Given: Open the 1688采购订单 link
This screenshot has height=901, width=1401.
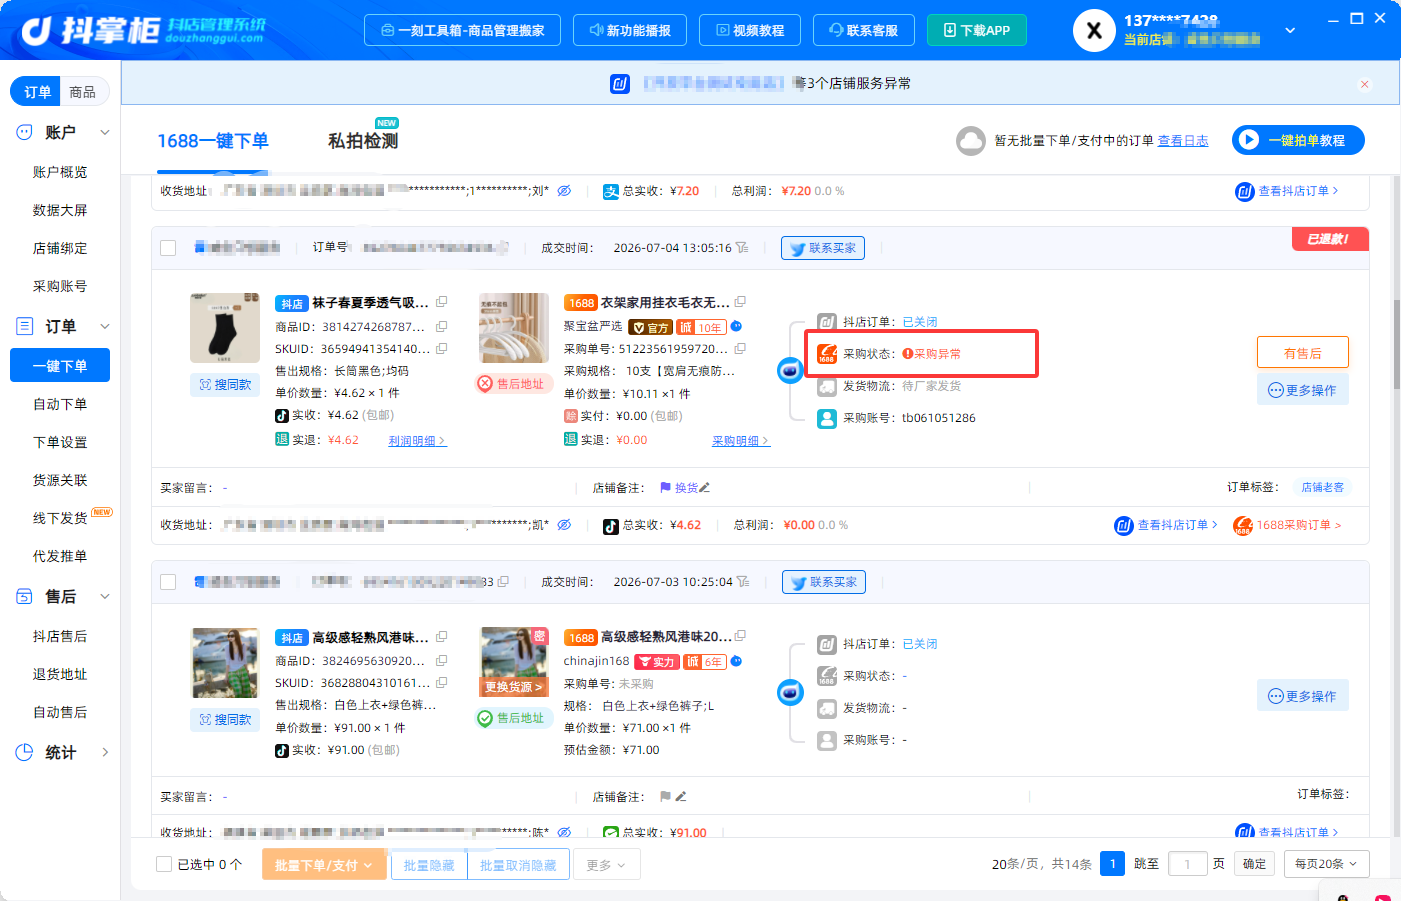Looking at the screenshot, I should 1287,525.
